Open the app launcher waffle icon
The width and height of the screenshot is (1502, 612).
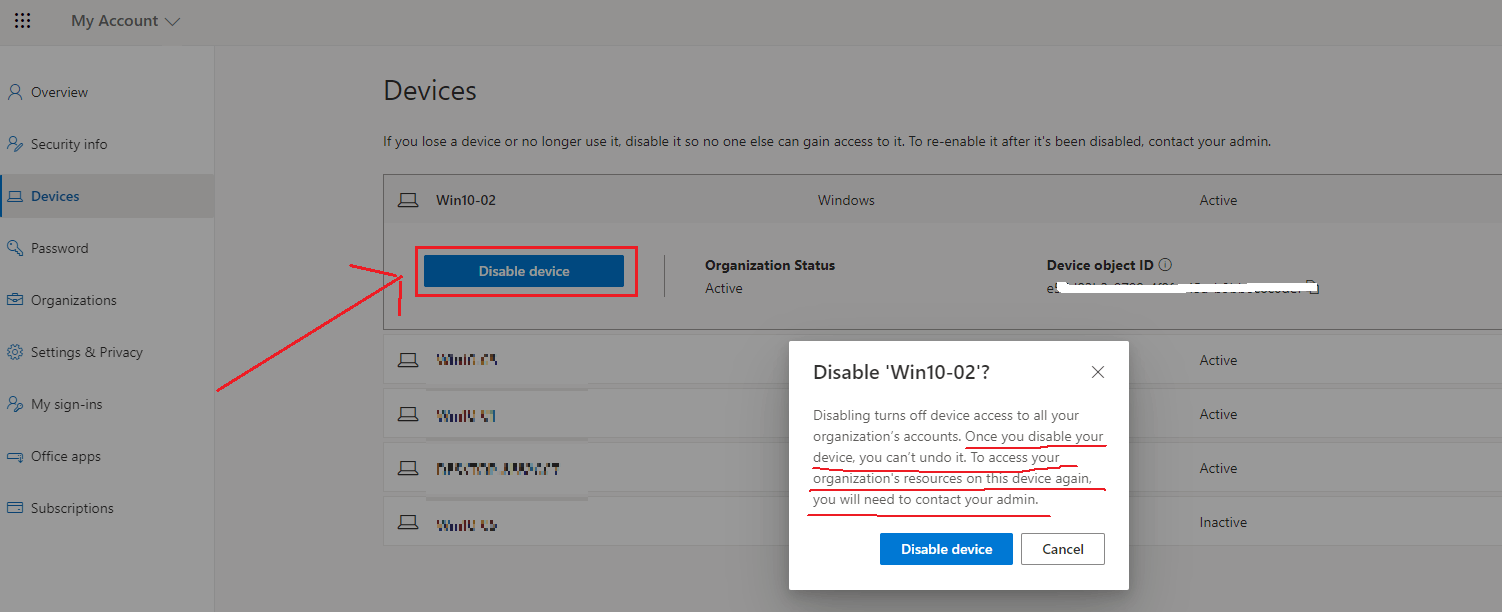point(22,20)
